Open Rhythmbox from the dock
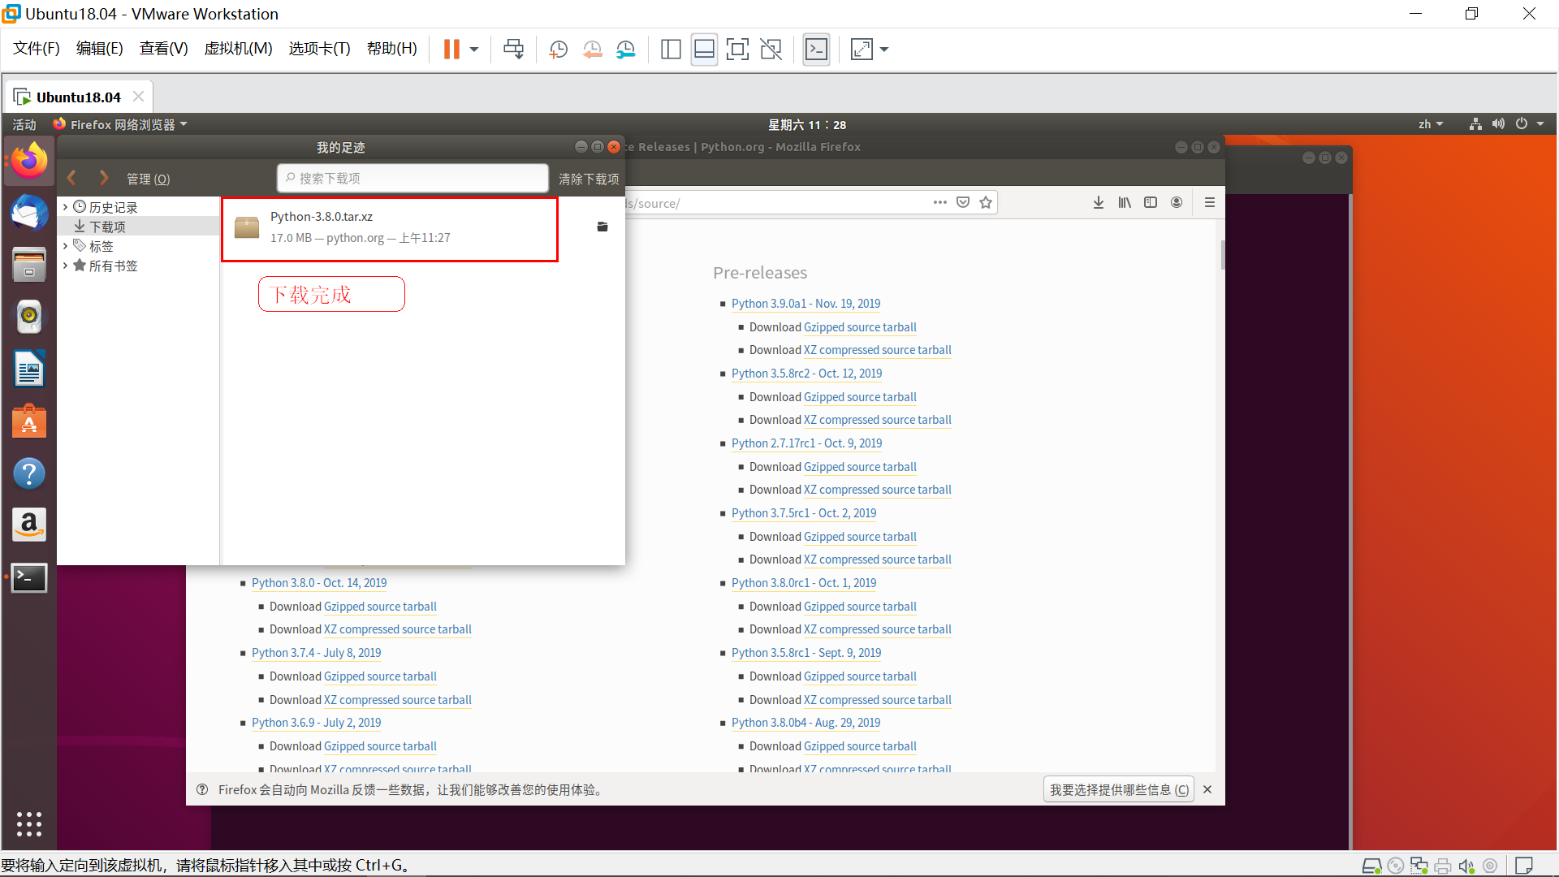Viewport: 1559px width, 877px height. pyautogui.click(x=29, y=317)
